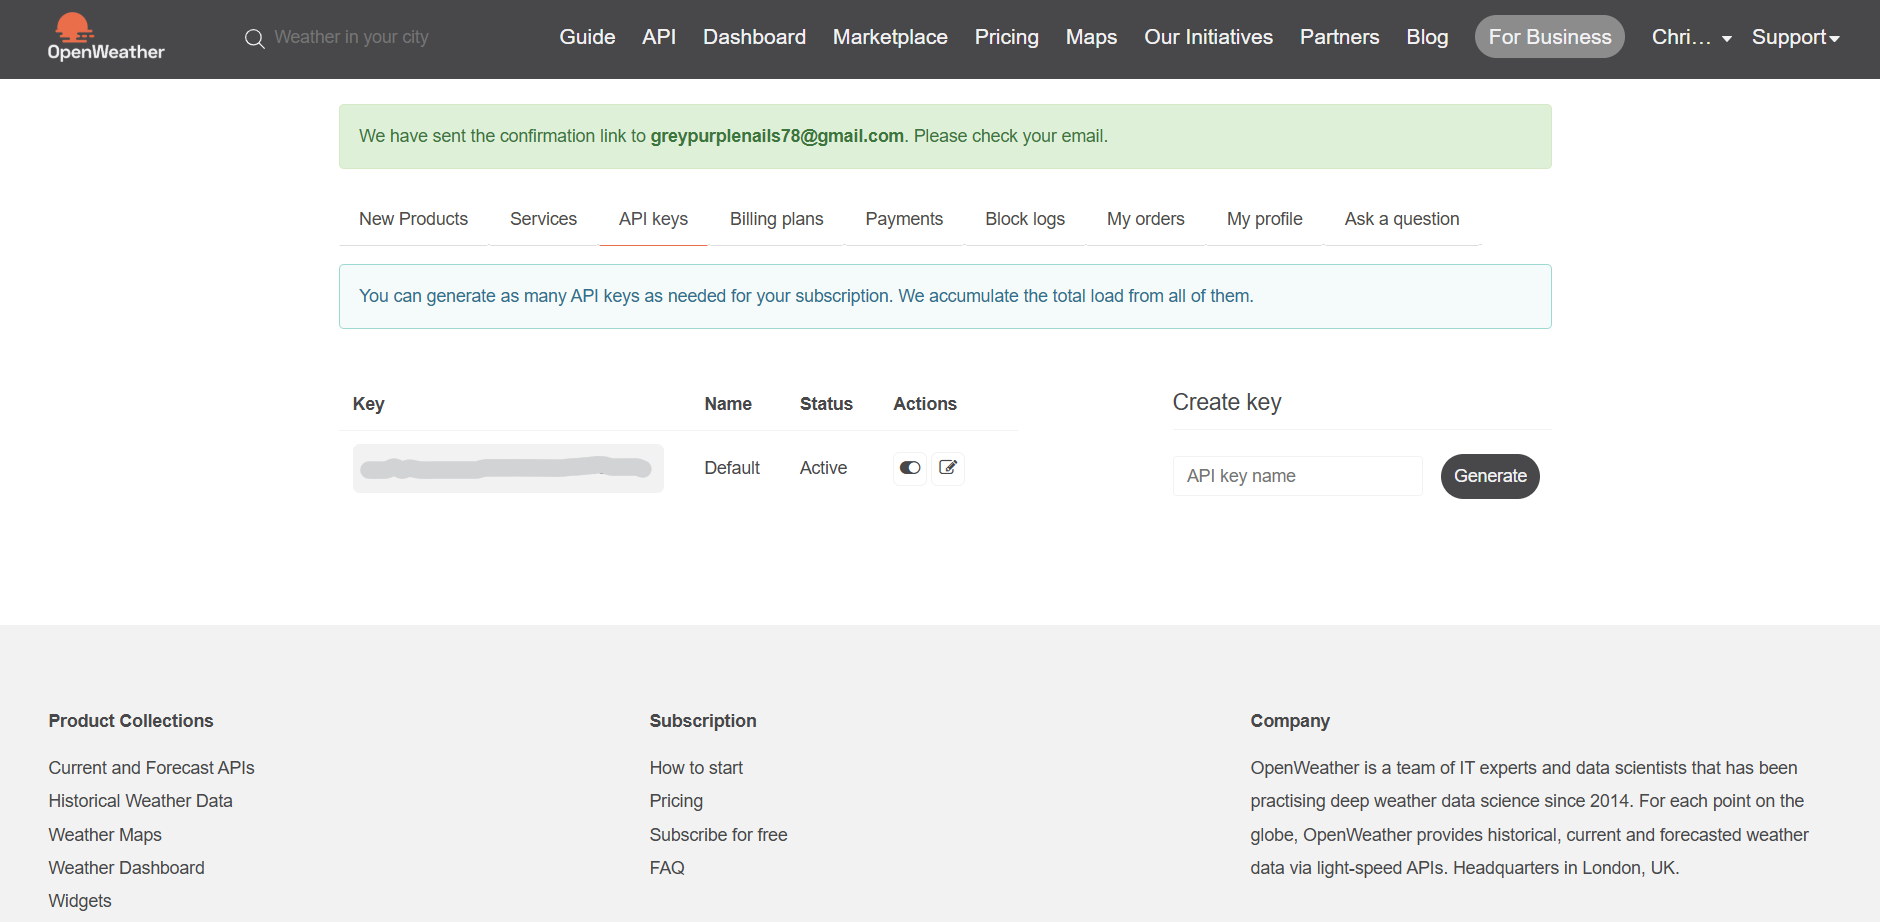Screen dimensions: 1880x922
Task: Open the Current and Forecast APIs link
Action: pyautogui.click(x=151, y=768)
